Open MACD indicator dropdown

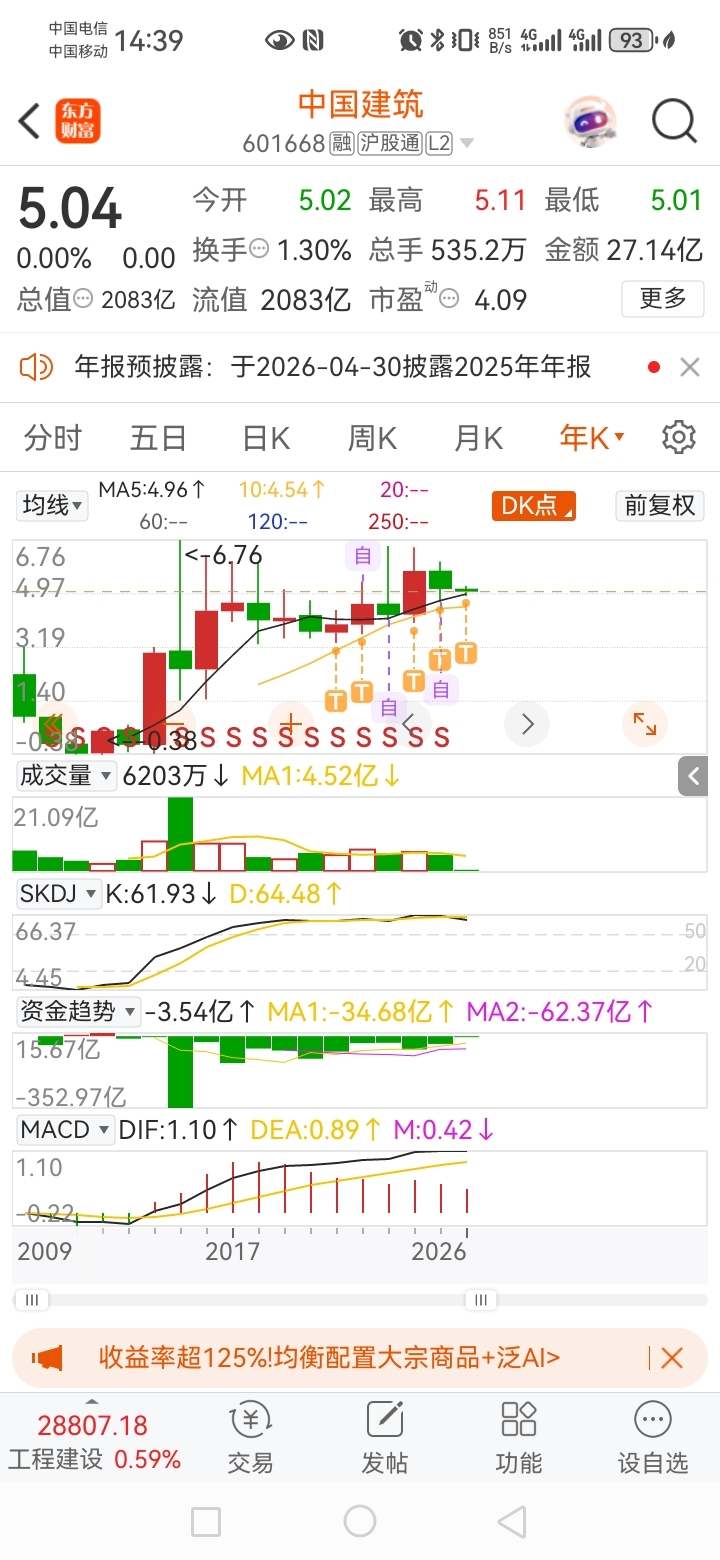point(65,1130)
